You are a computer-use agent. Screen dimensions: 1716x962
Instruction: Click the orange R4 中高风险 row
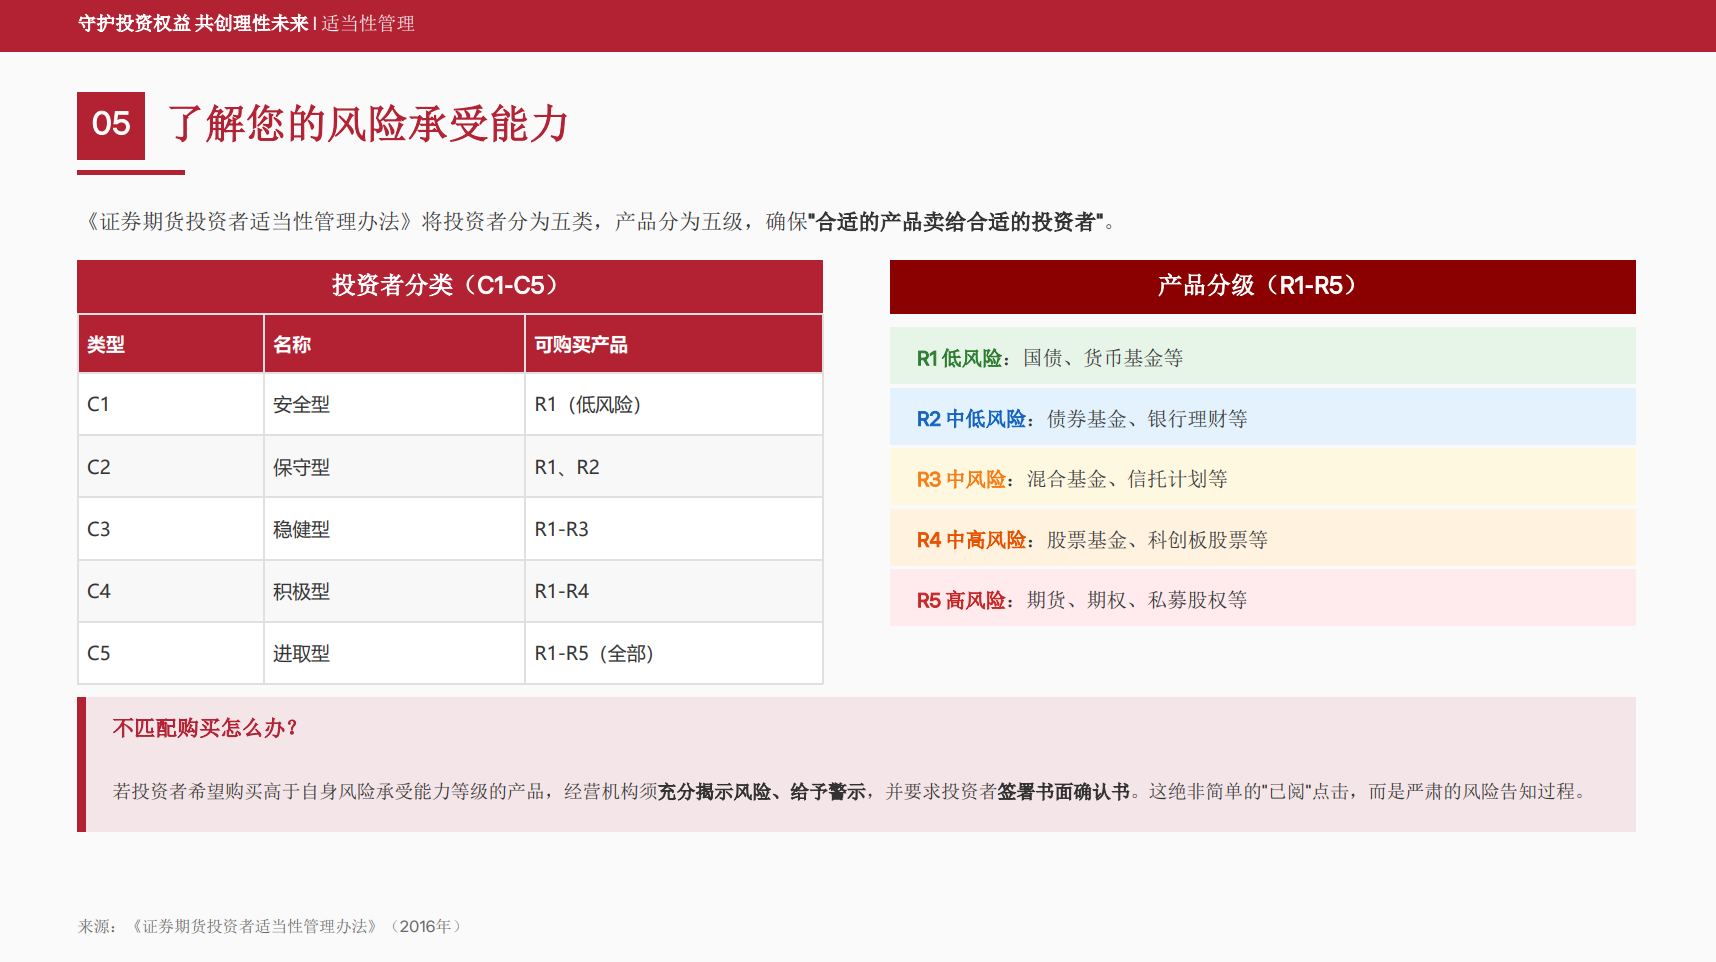(x=1262, y=538)
